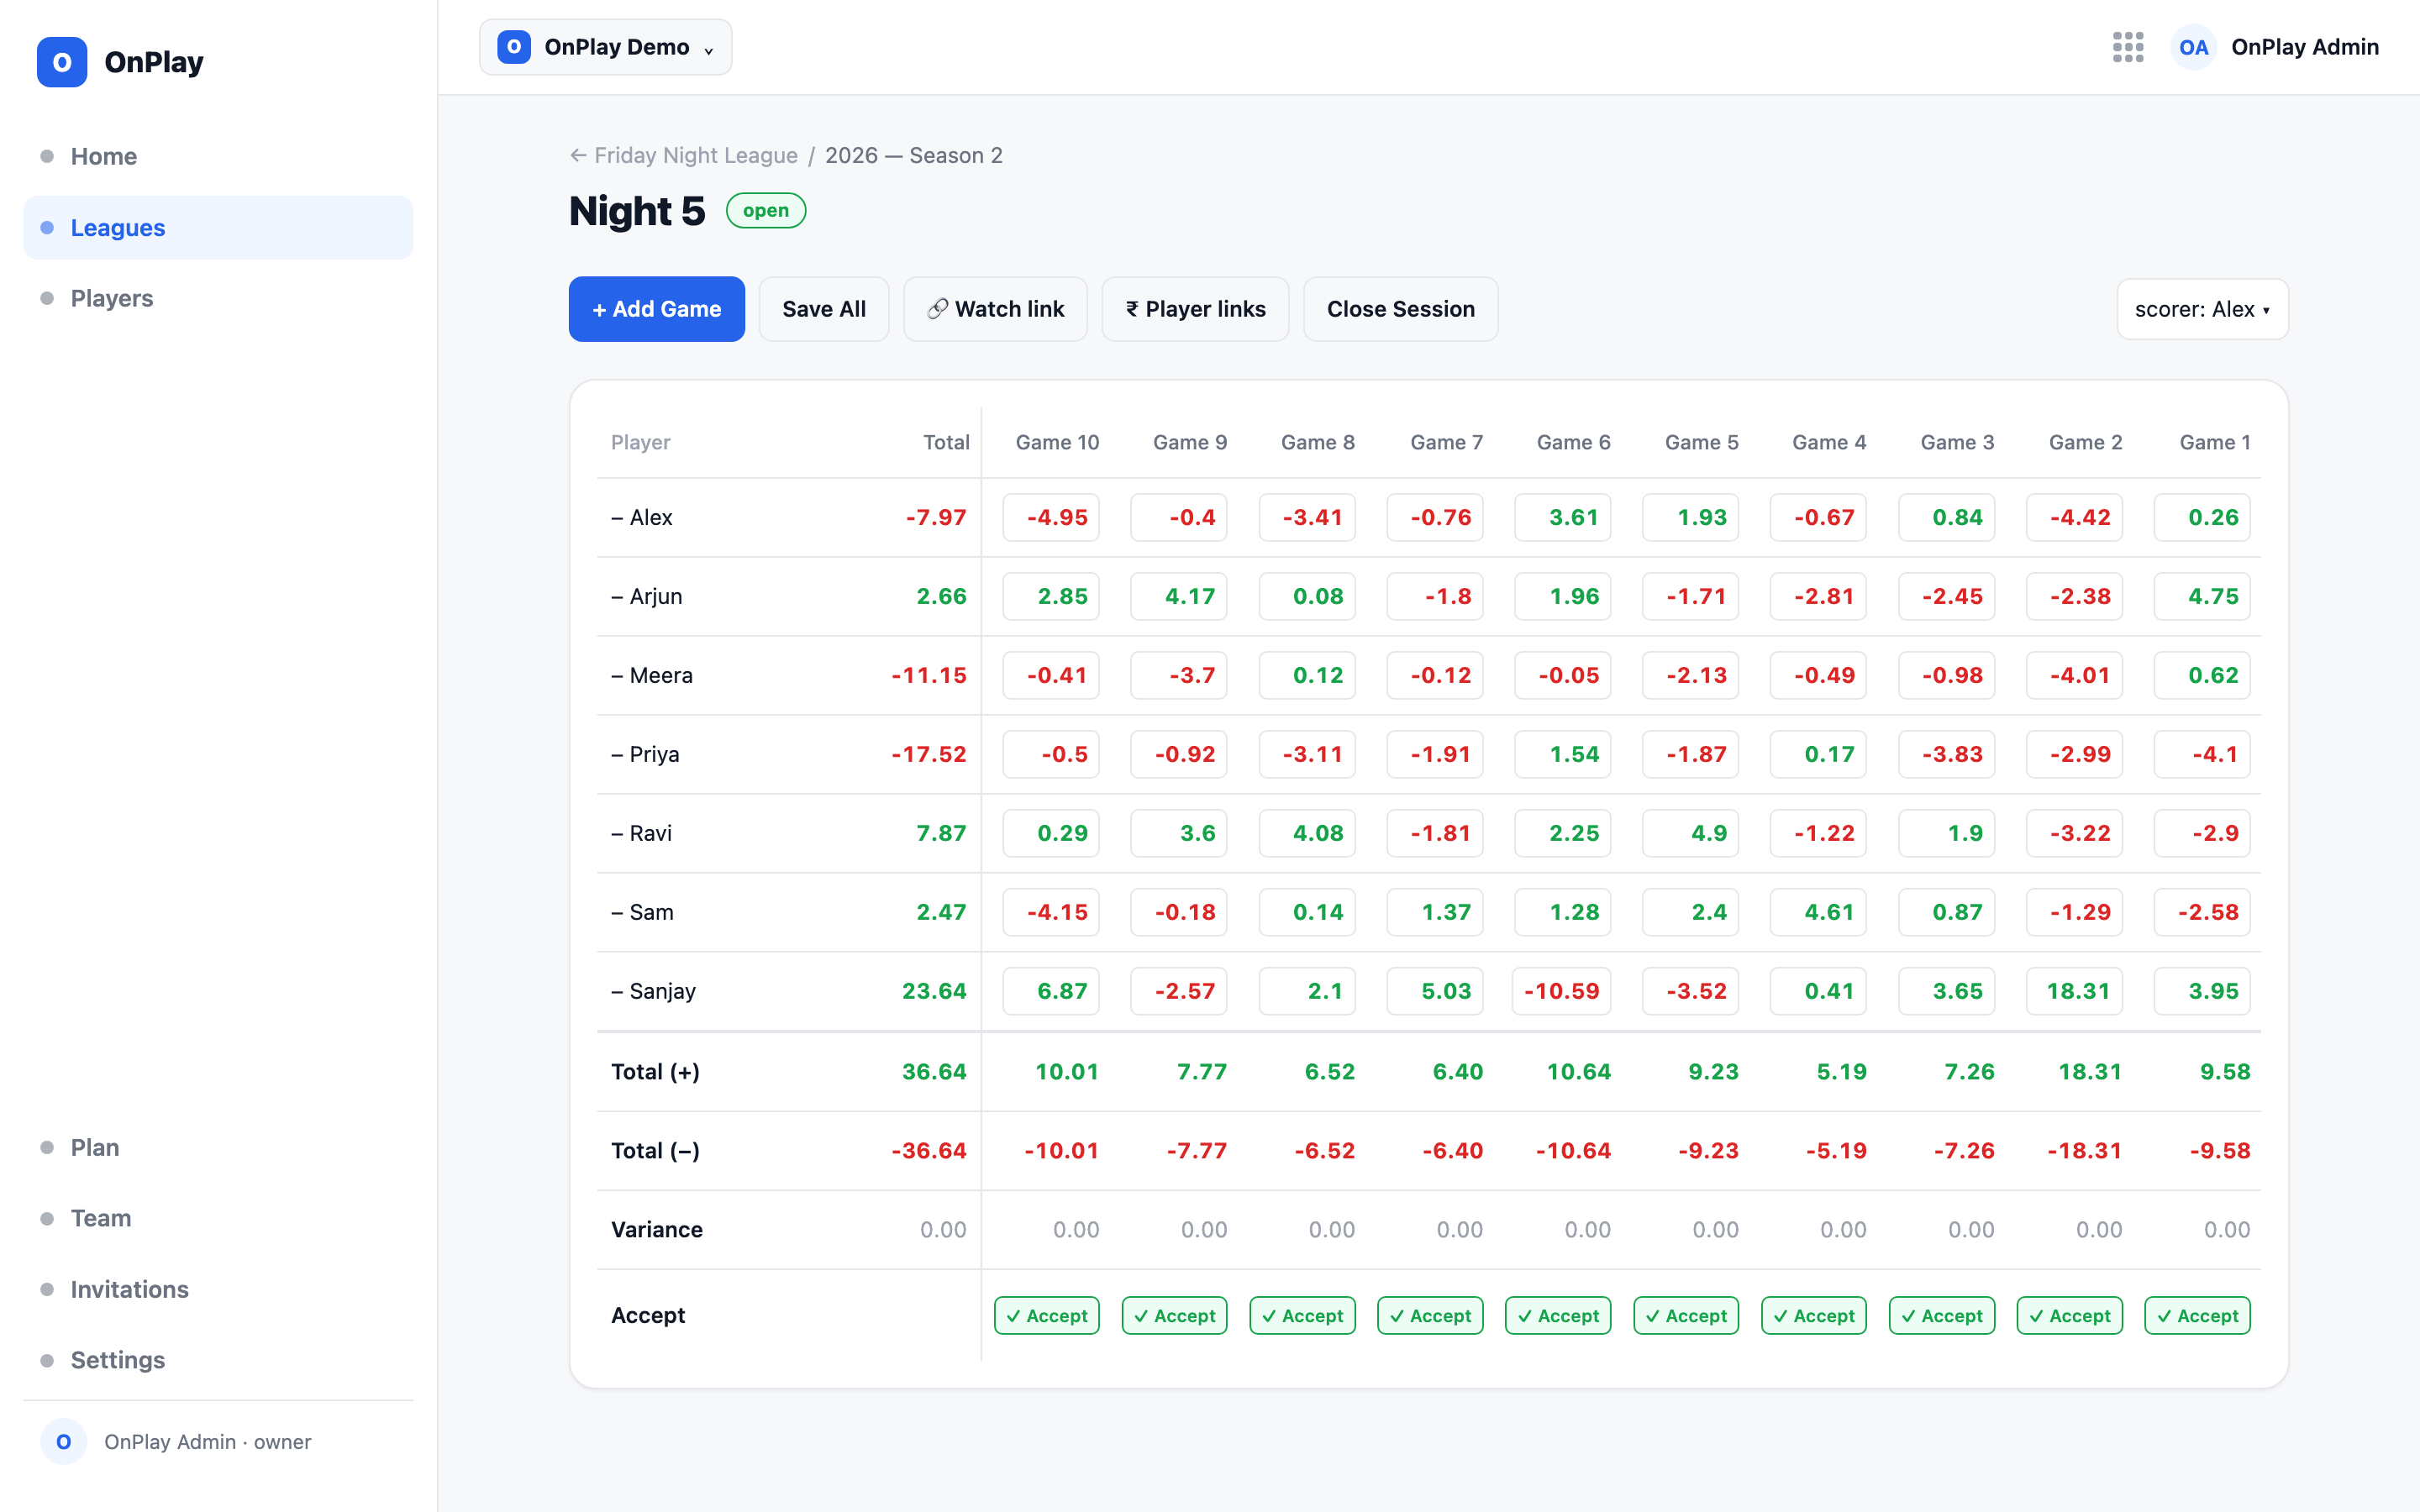The height and width of the screenshot is (1512, 2420).
Task: Accept Game 10 scores
Action: click(1046, 1316)
